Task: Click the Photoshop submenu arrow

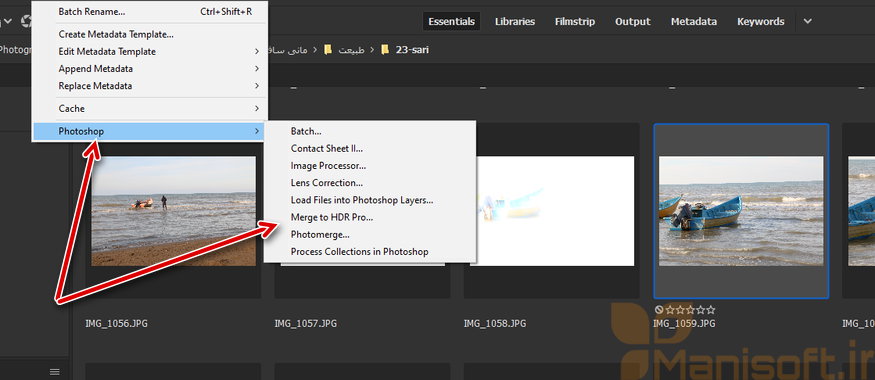Action: point(257,131)
